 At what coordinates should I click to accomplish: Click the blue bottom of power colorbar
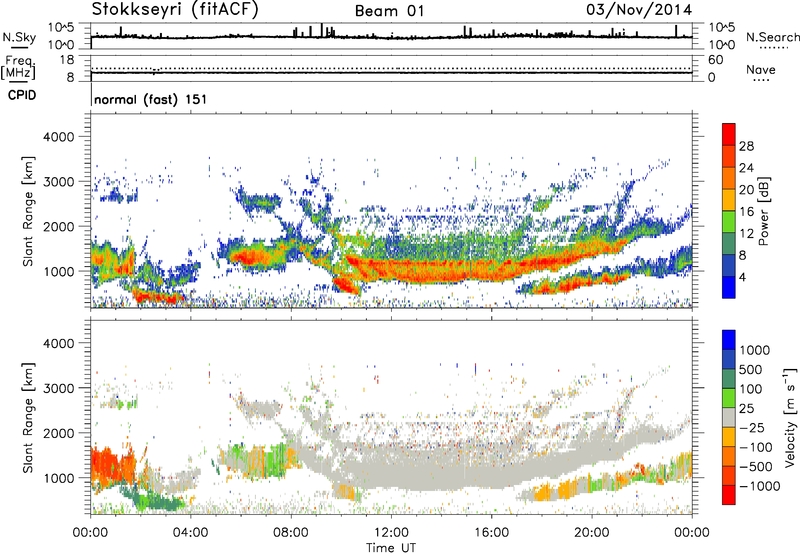pos(729,287)
